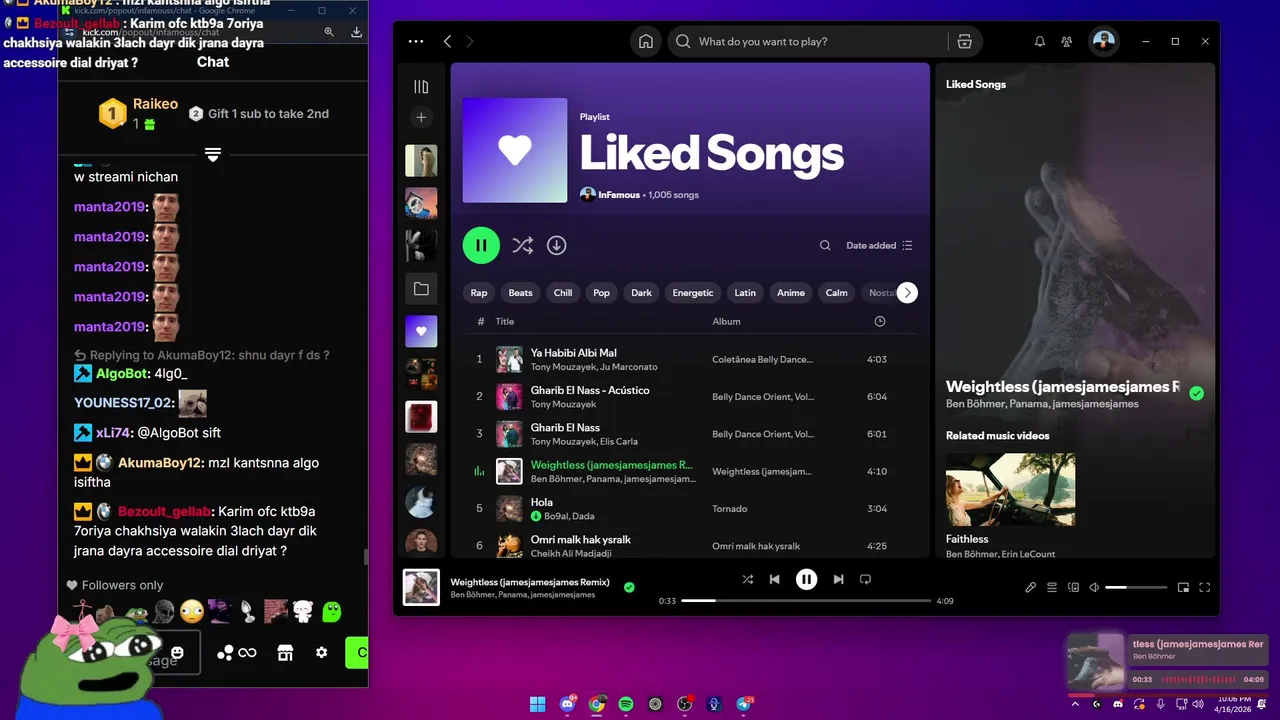Show hidden system tray icons
1280x720 pixels.
pyautogui.click(x=1075, y=704)
